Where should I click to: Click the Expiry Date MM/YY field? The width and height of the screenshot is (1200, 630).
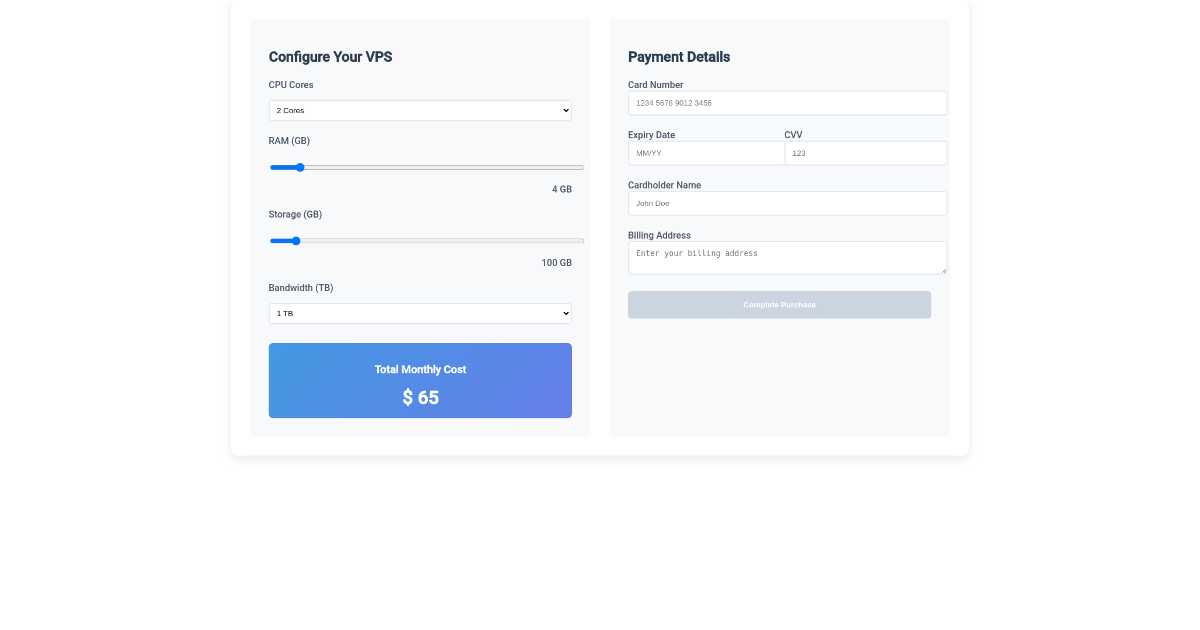click(705, 153)
